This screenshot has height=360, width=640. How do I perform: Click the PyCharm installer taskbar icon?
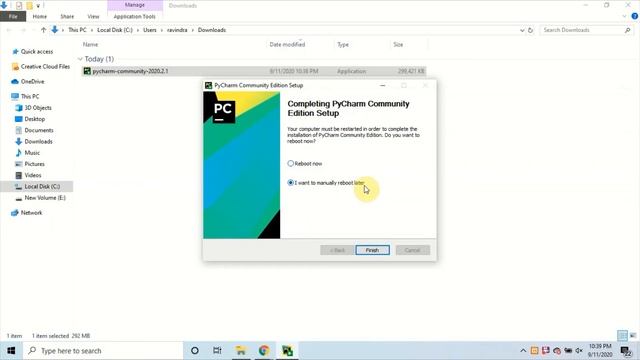[x=287, y=351]
